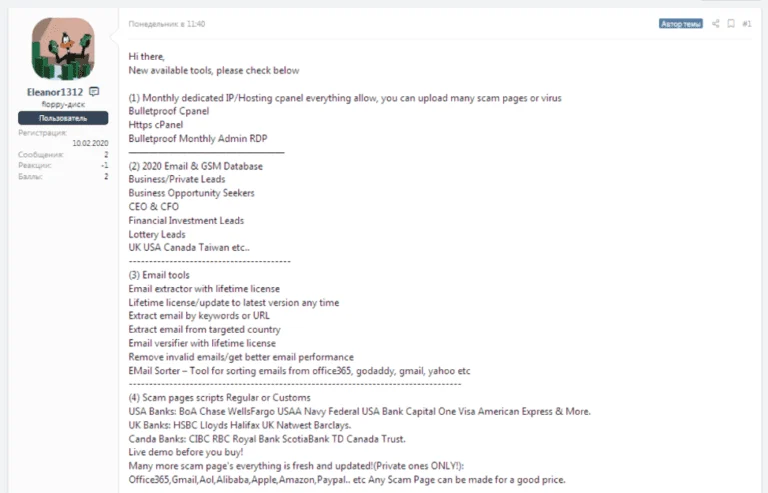Screen dimensions: 768x493
Task: Click 'Email extractor with lifetime license' line
Action: (x=204, y=288)
